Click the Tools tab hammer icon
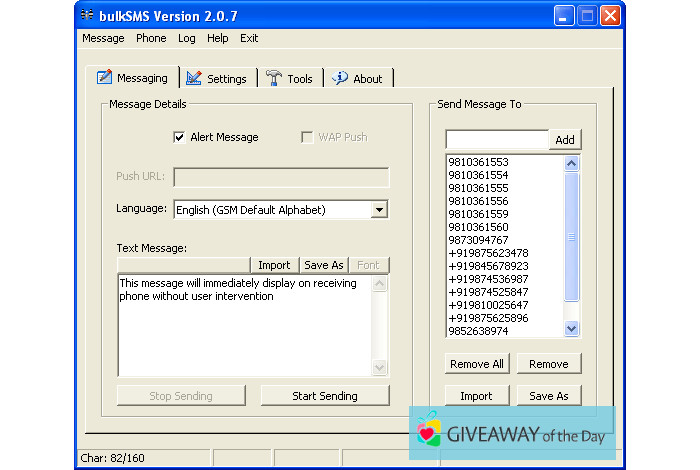The height and width of the screenshot is (470, 700). tap(274, 78)
